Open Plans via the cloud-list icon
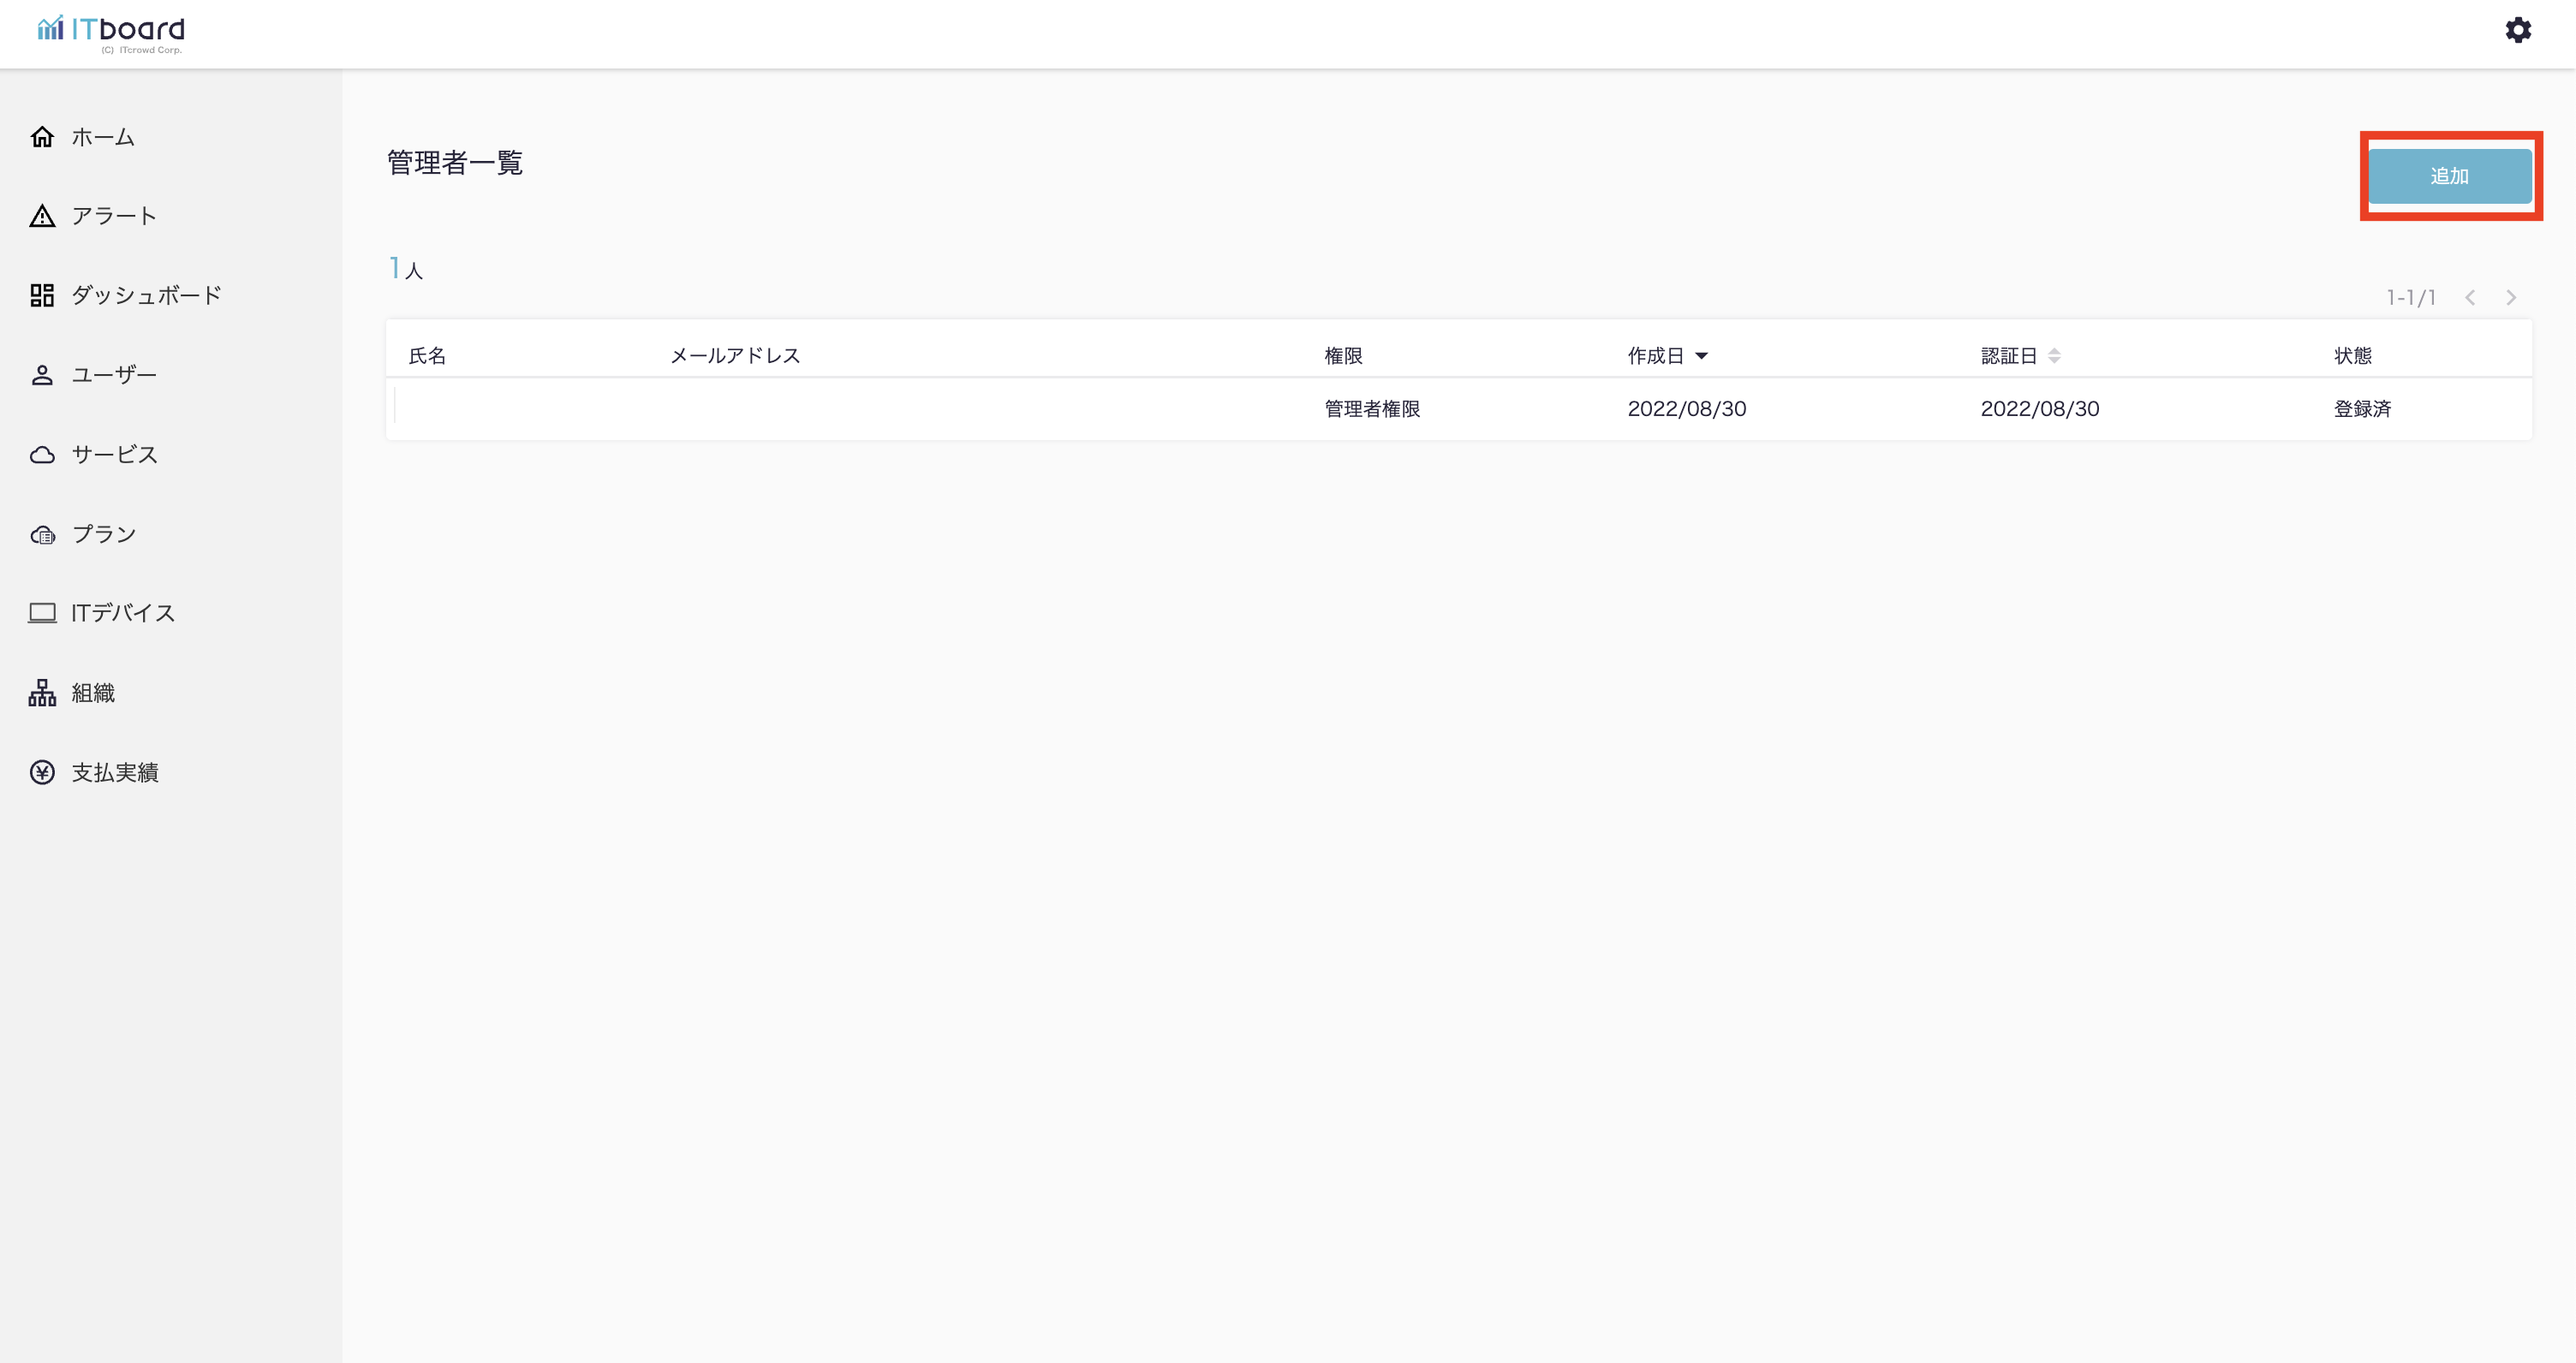Viewport: 2576px width, 1363px height. [x=42, y=535]
